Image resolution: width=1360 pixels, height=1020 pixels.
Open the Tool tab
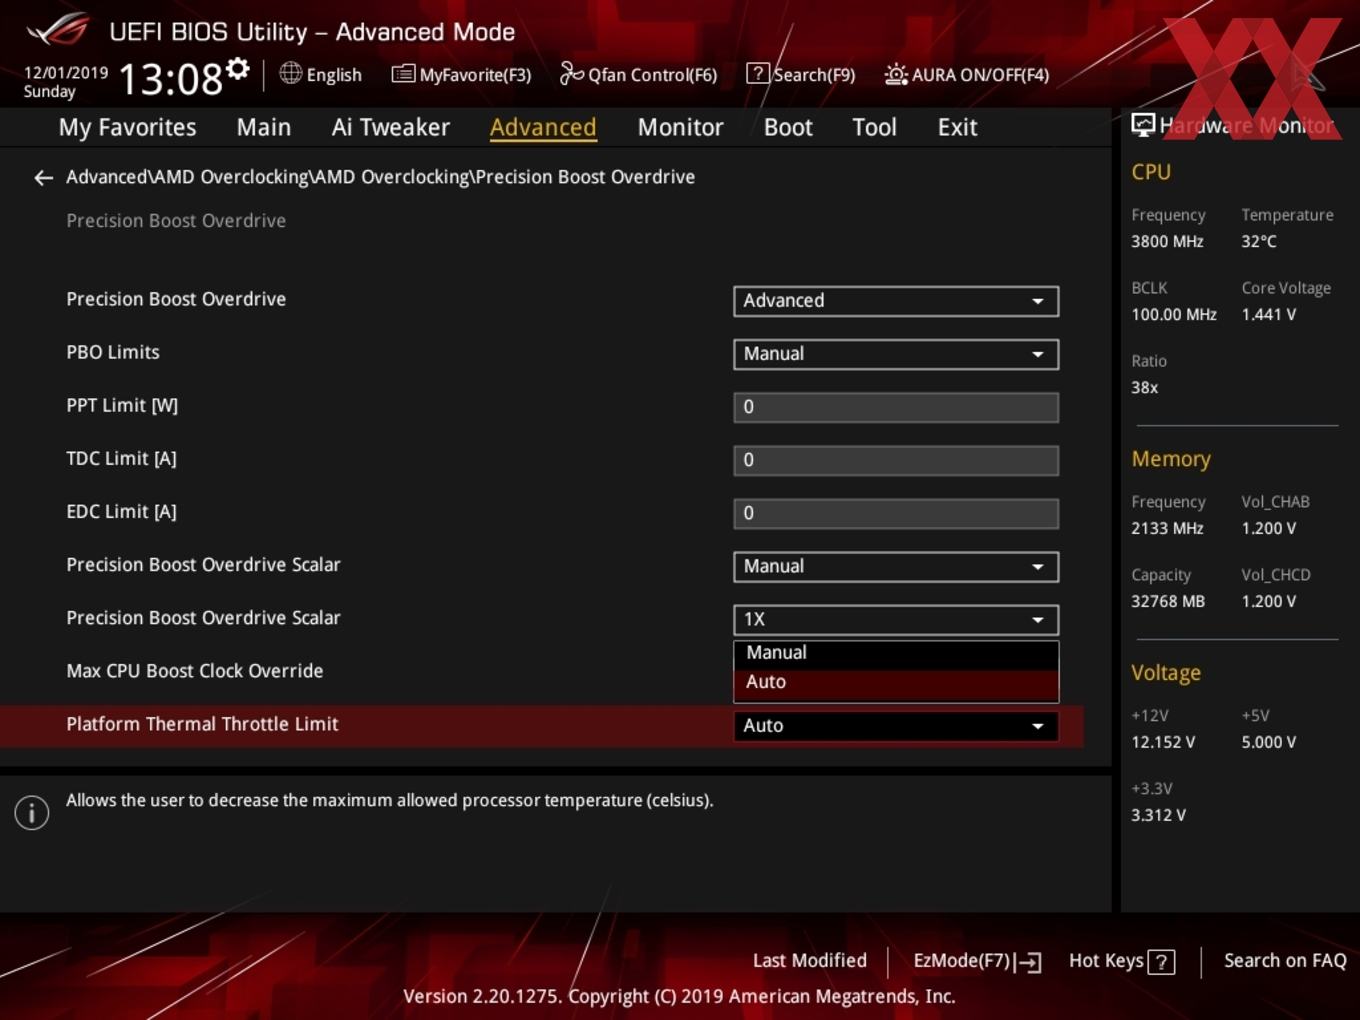(874, 128)
